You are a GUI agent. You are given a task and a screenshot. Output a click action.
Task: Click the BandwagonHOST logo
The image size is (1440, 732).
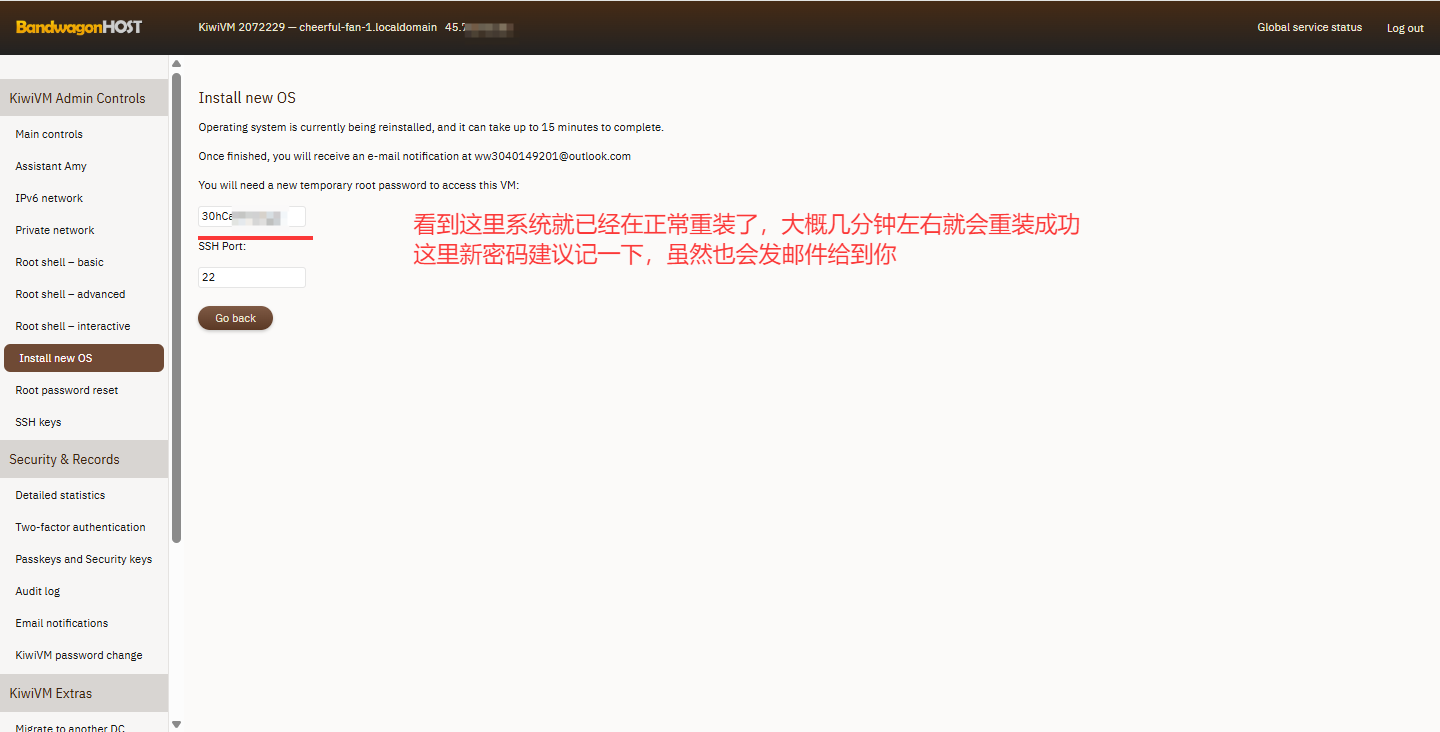79,27
